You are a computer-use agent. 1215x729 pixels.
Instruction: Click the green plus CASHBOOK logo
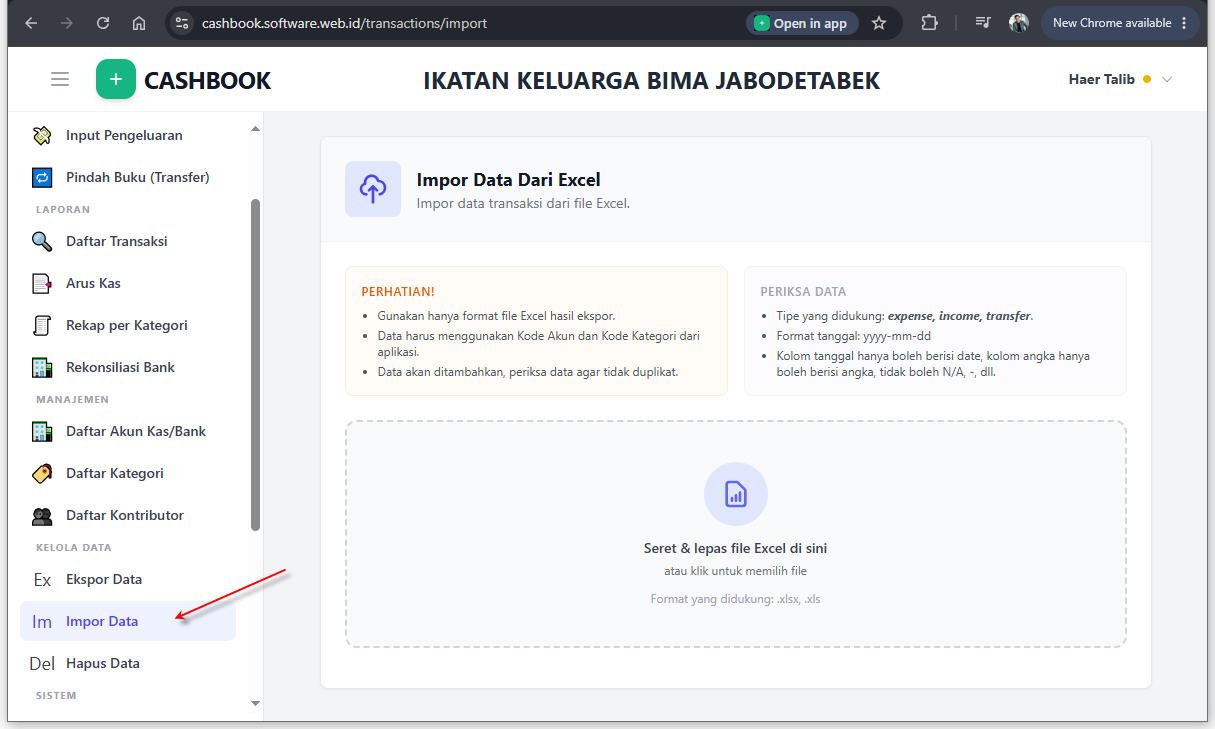click(116, 79)
